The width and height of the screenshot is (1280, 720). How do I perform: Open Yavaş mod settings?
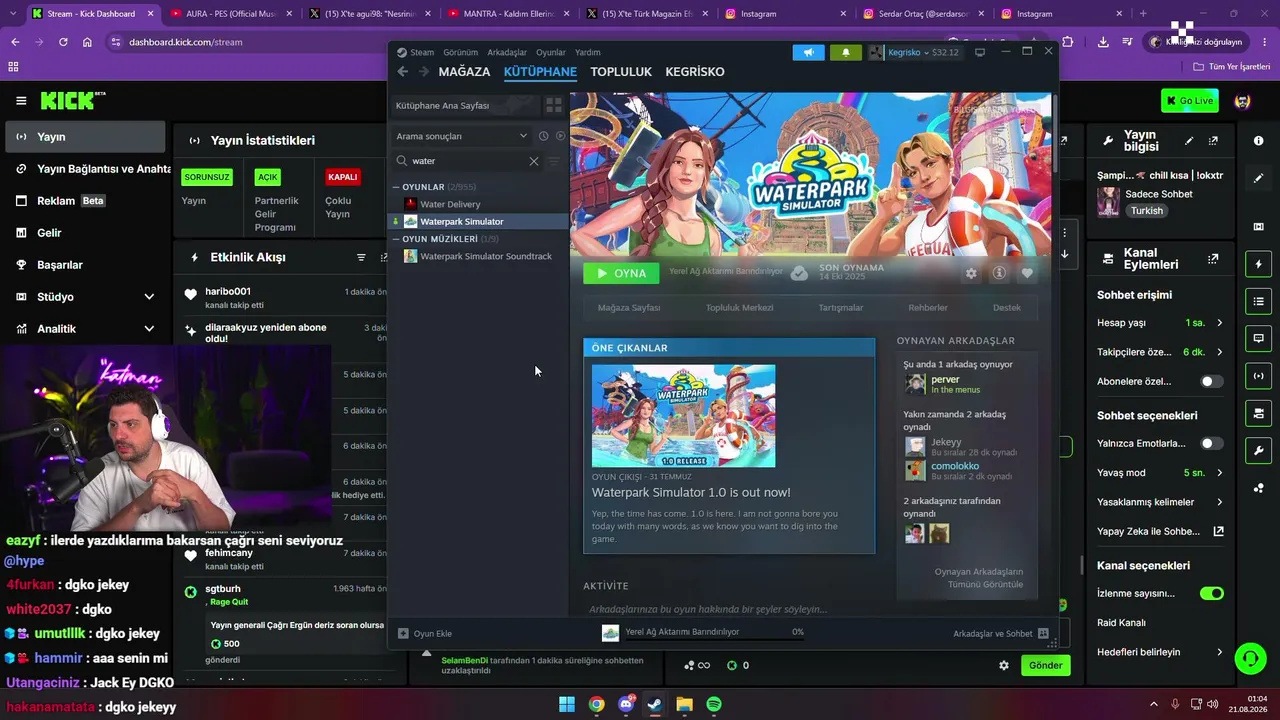pos(1160,472)
